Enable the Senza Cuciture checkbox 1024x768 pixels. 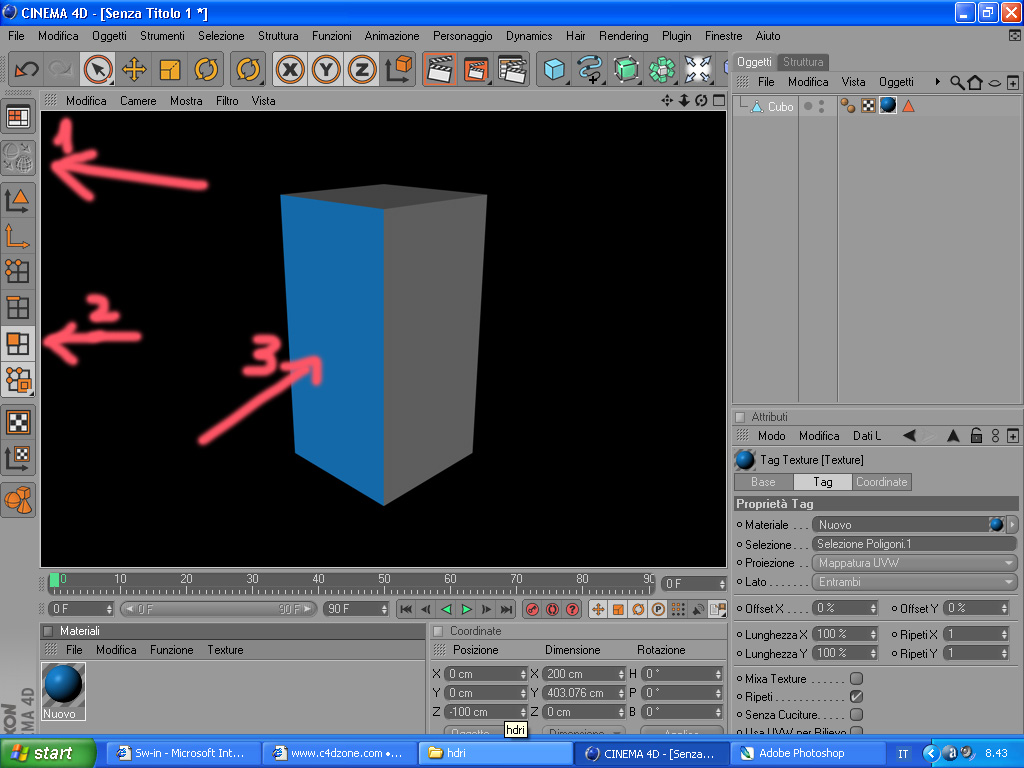(x=856, y=714)
